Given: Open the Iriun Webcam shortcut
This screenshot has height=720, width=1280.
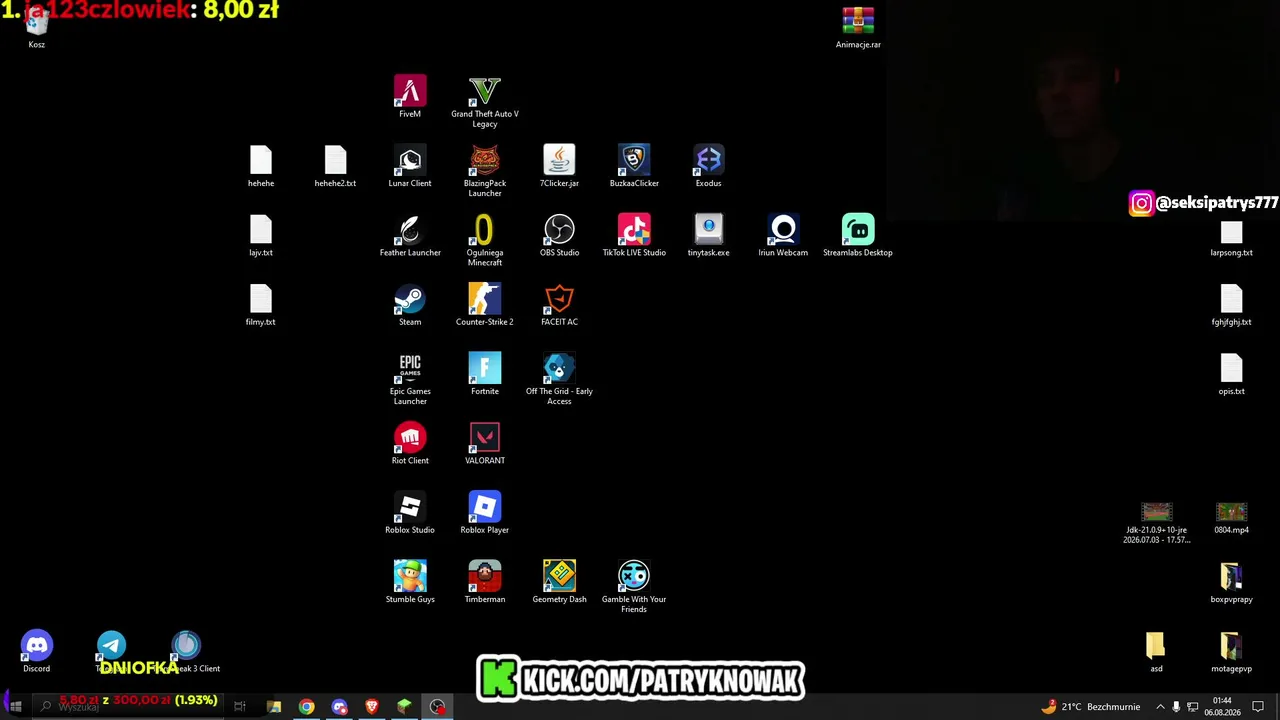Looking at the screenshot, I should tap(783, 235).
